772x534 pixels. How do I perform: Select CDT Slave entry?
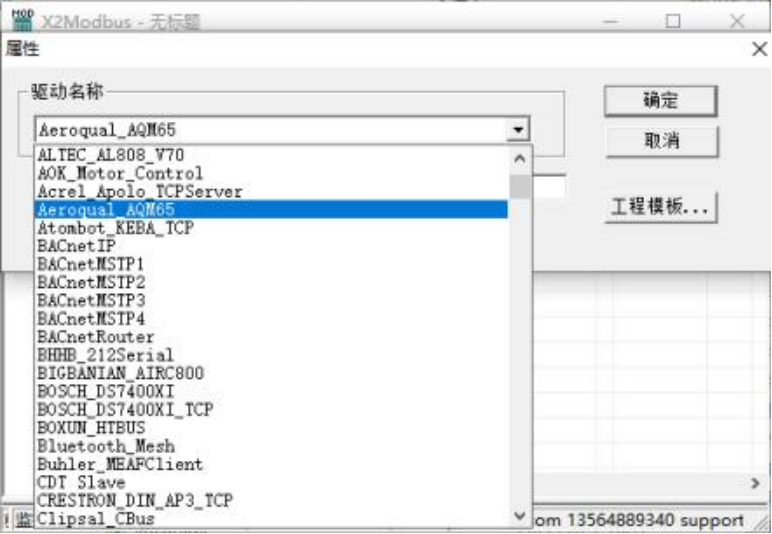pyautogui.click(x=272, y=482)
